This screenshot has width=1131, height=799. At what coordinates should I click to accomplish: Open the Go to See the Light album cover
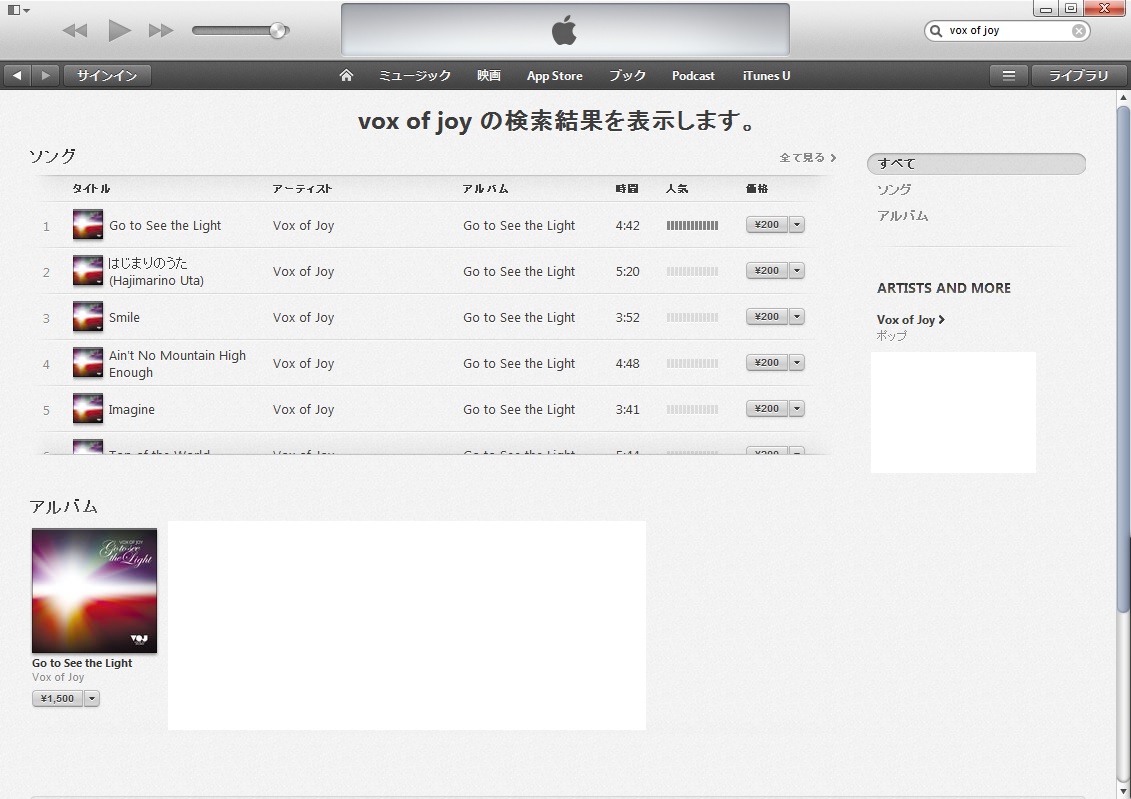coord(94,590)
